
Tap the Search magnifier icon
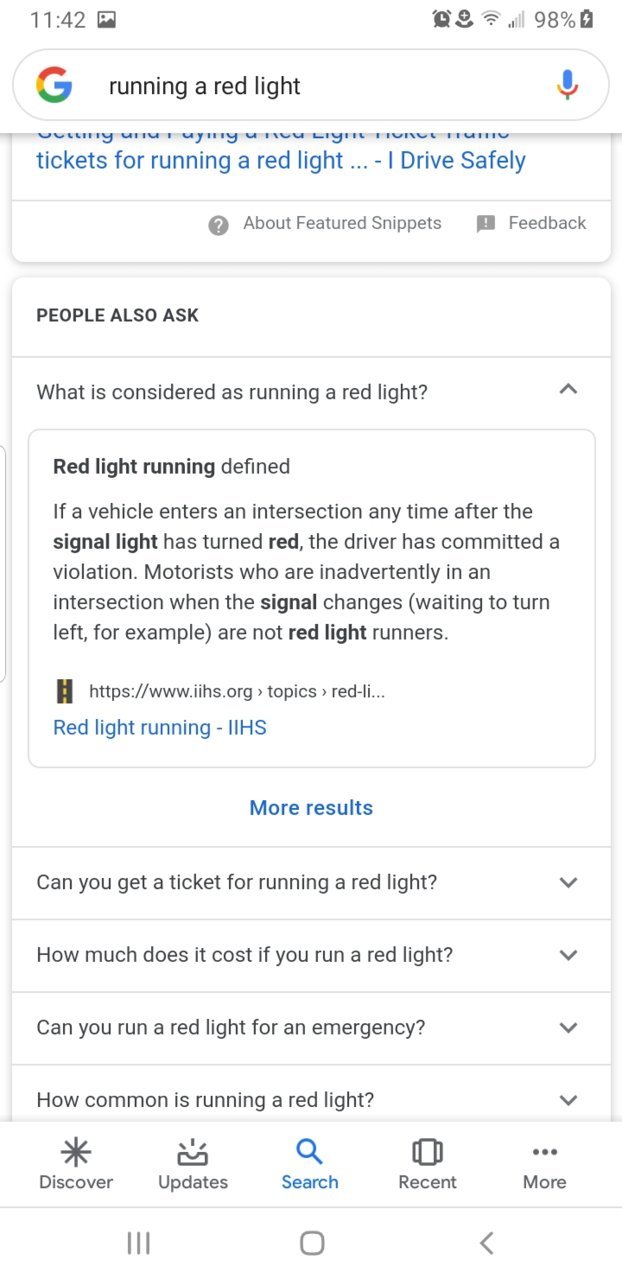(310, 1152)
